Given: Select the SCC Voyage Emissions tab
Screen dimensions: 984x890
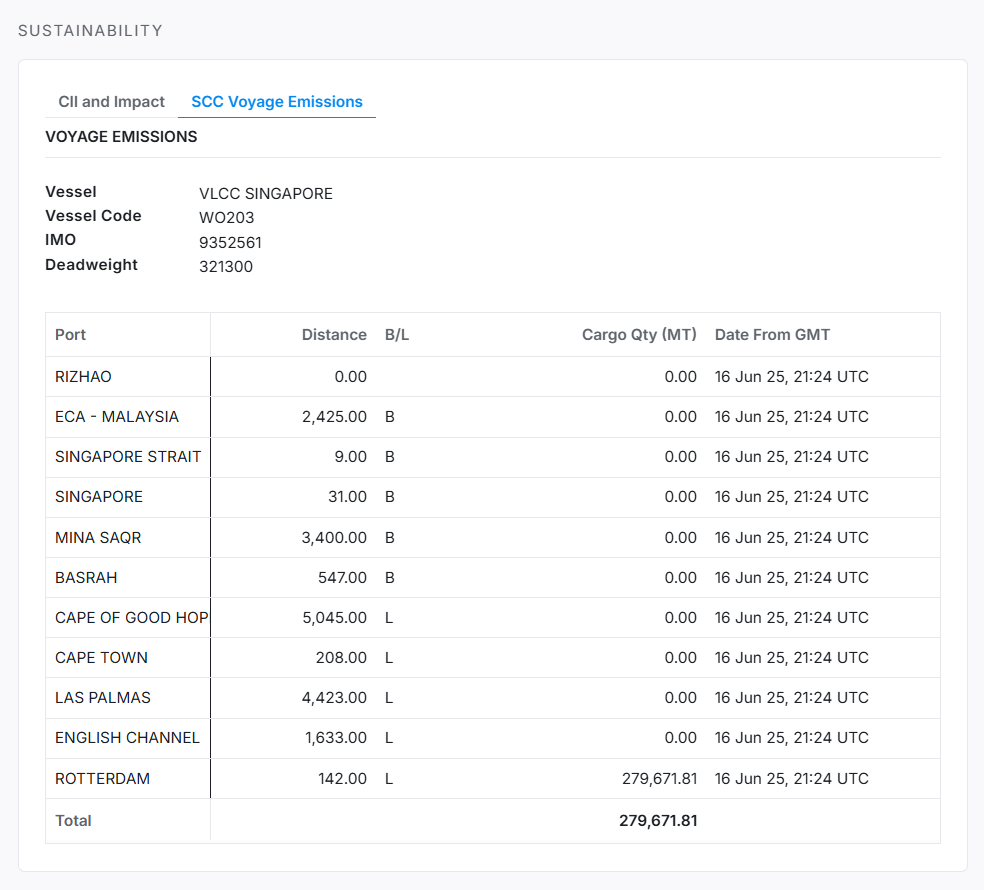Looking at the screenshot, I should click(x=277, y=102).
